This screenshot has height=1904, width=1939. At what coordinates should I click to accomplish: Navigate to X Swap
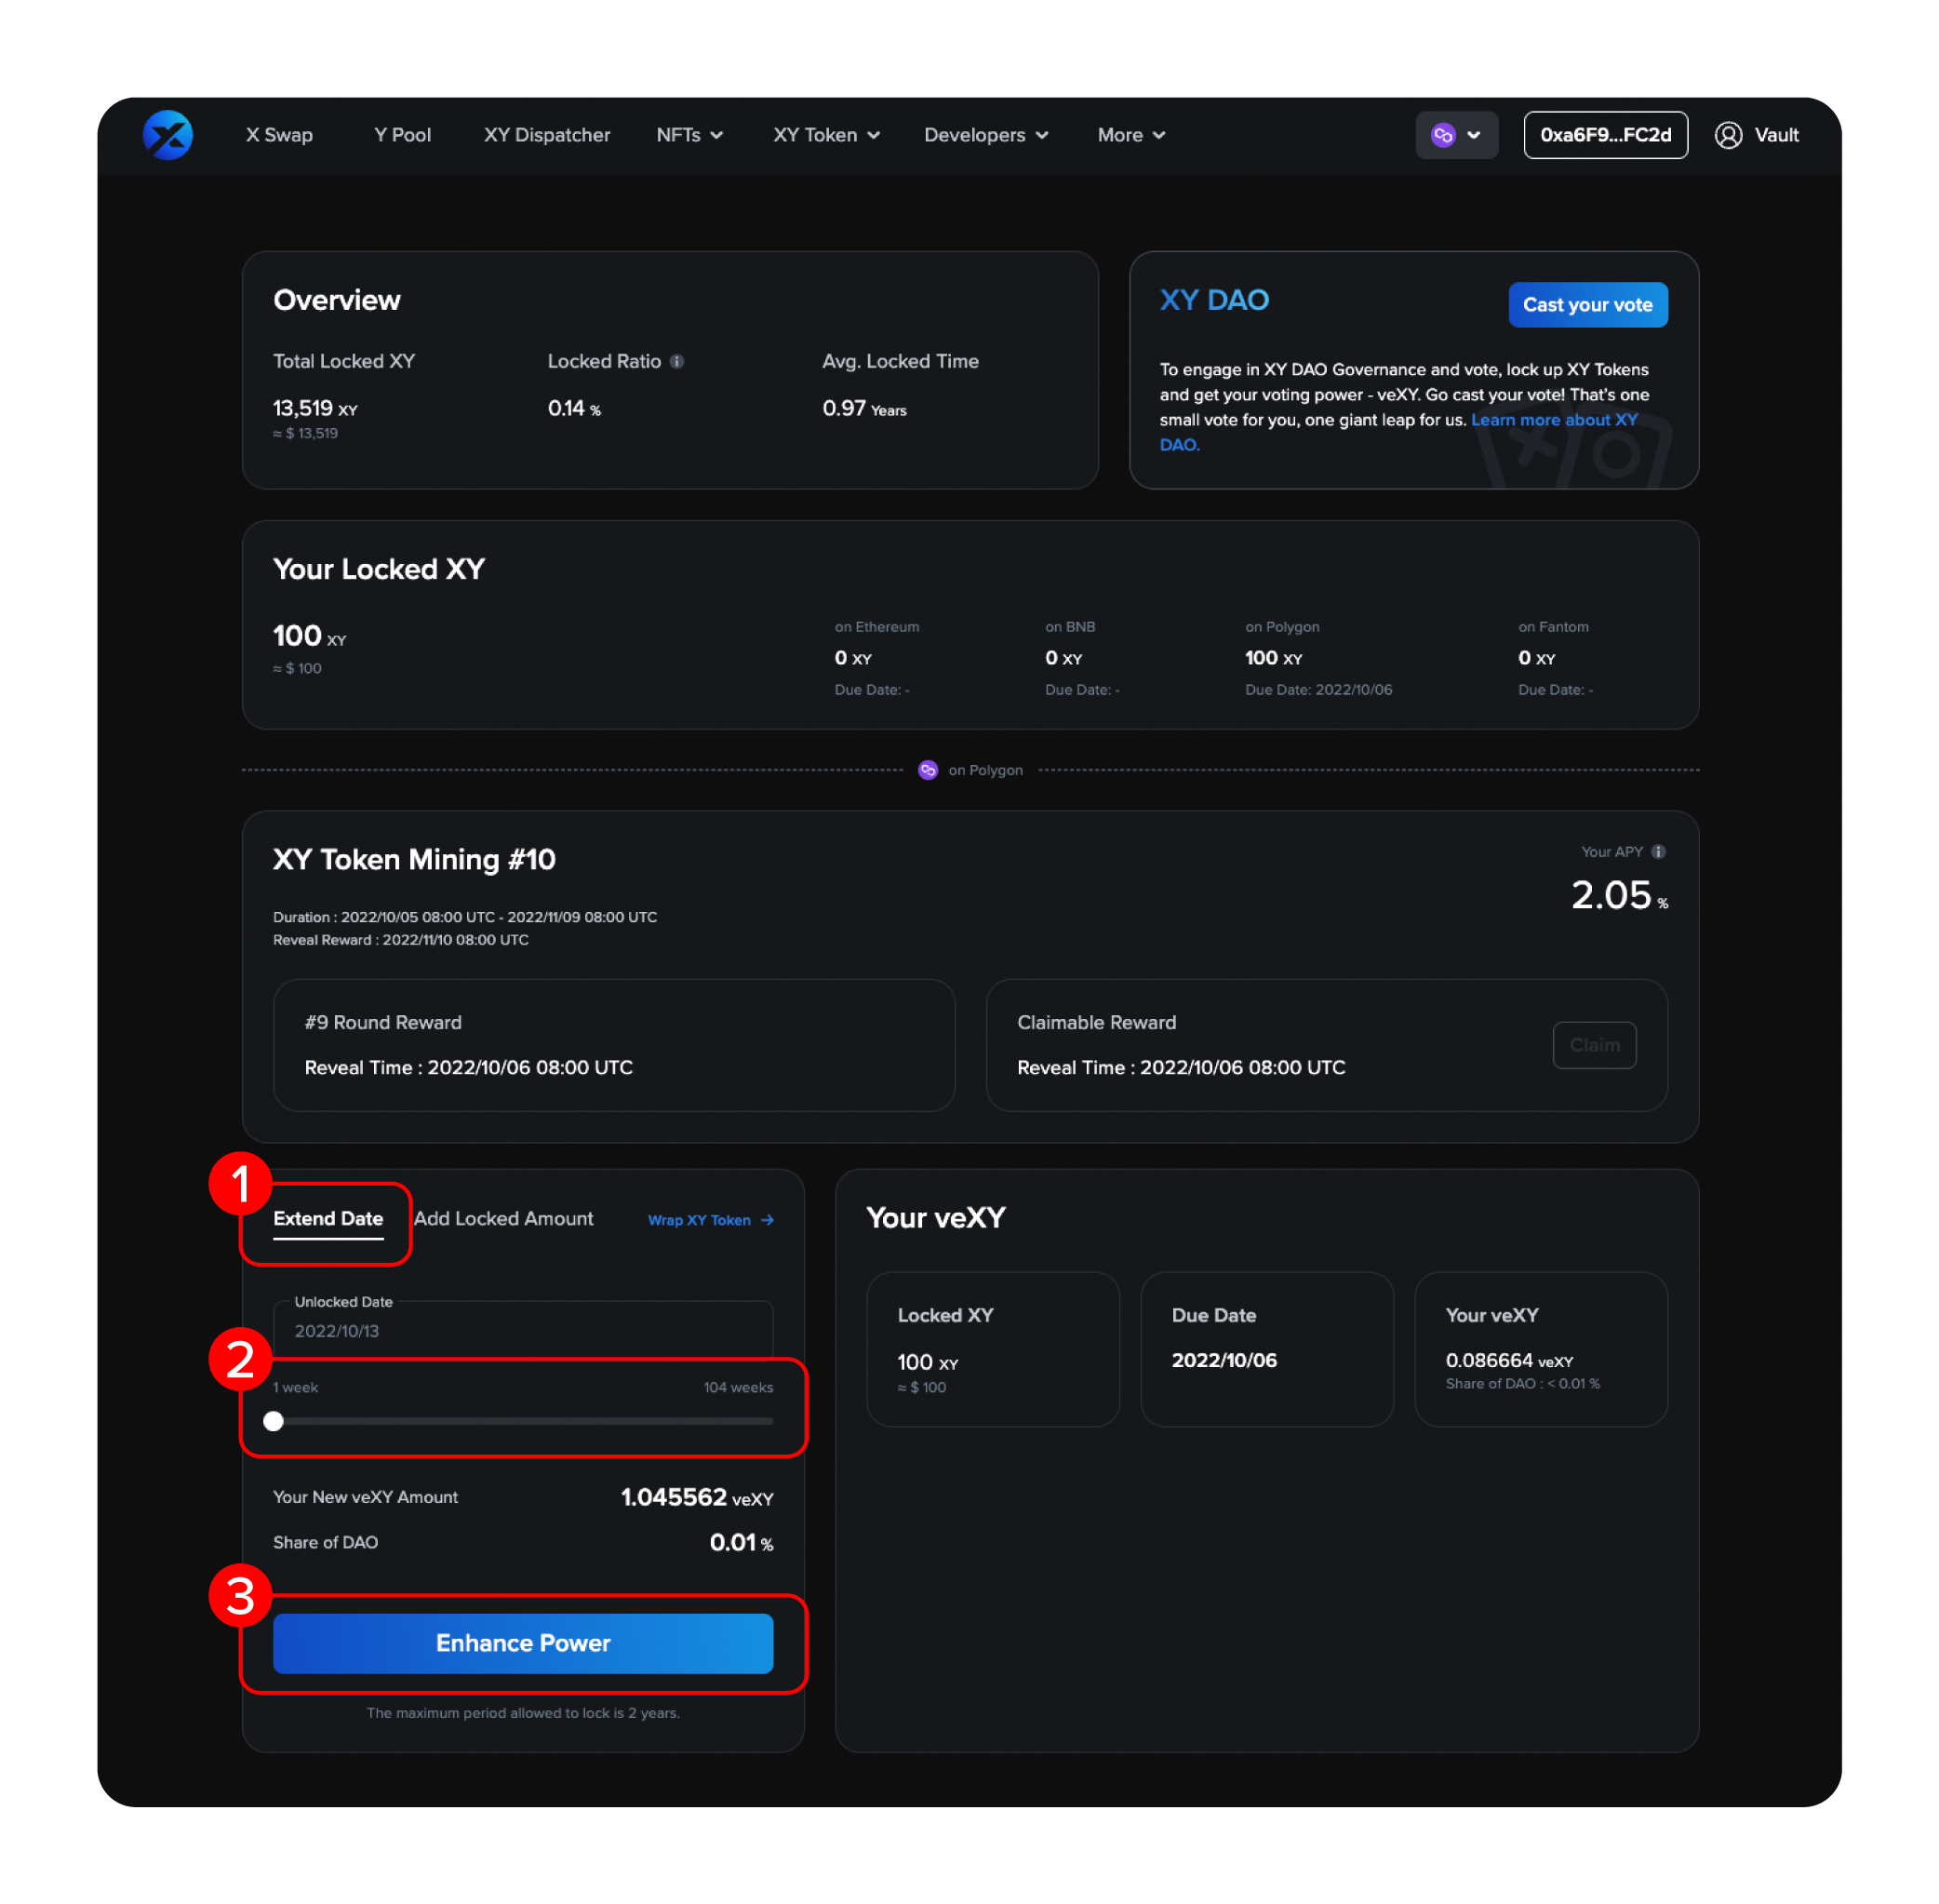(x=279, y=135)
